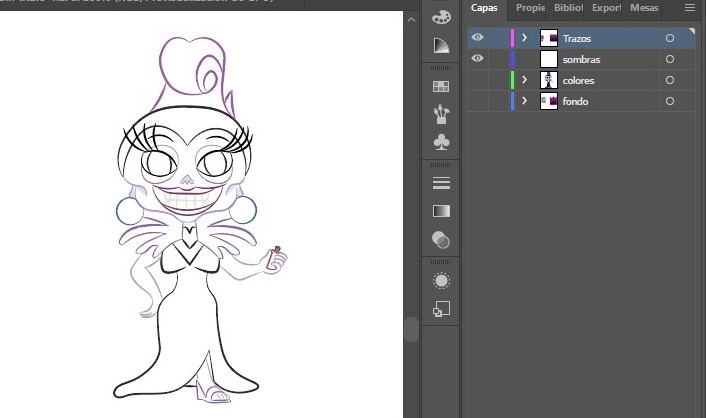
Task: Open the Graphic Styles panel icon
Action: [x=441, y=309]
